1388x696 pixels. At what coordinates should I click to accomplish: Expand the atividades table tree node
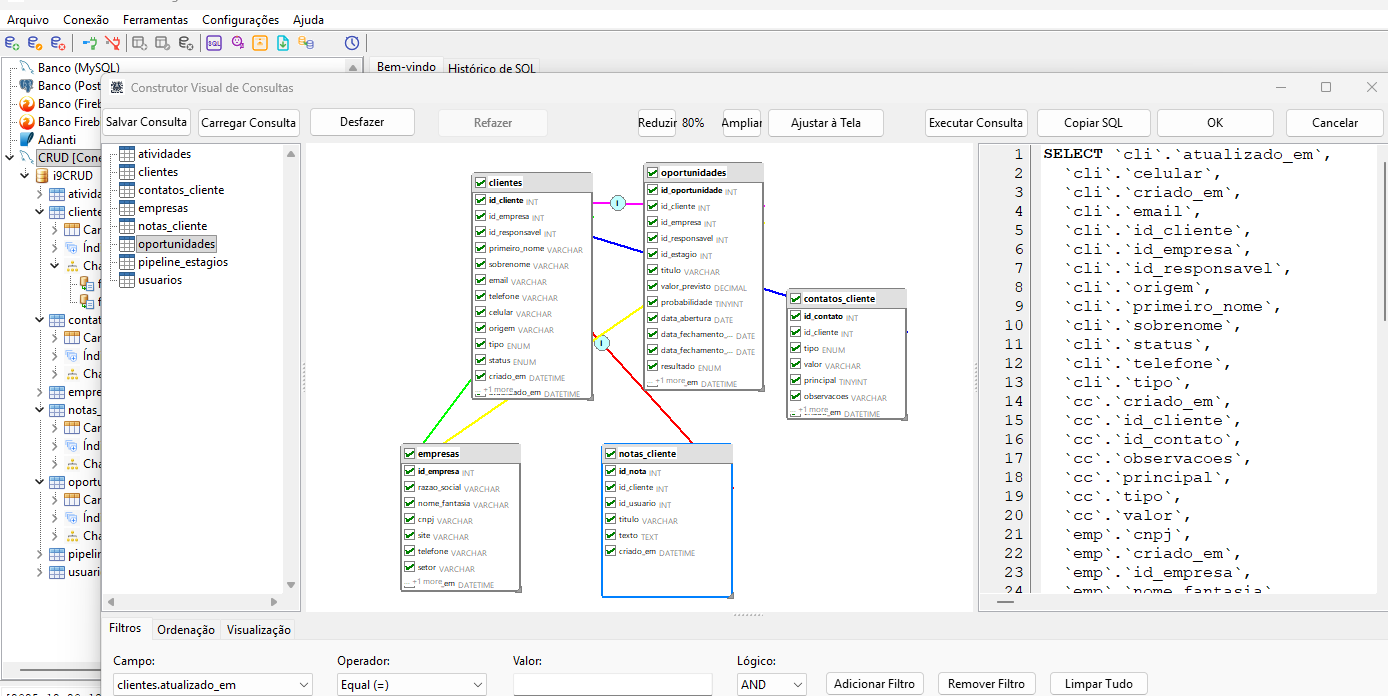click(x=40, y=194)
